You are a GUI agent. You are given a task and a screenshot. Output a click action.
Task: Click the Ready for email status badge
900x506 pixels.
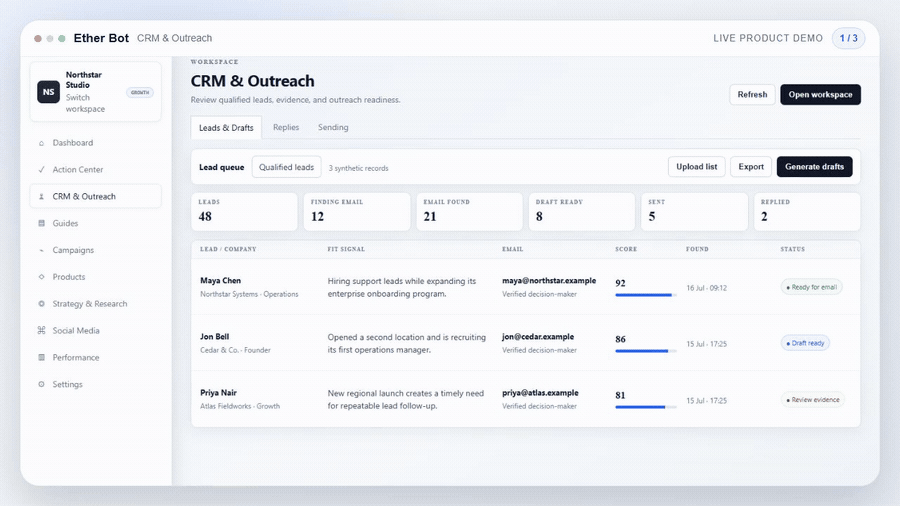(812, 287)
